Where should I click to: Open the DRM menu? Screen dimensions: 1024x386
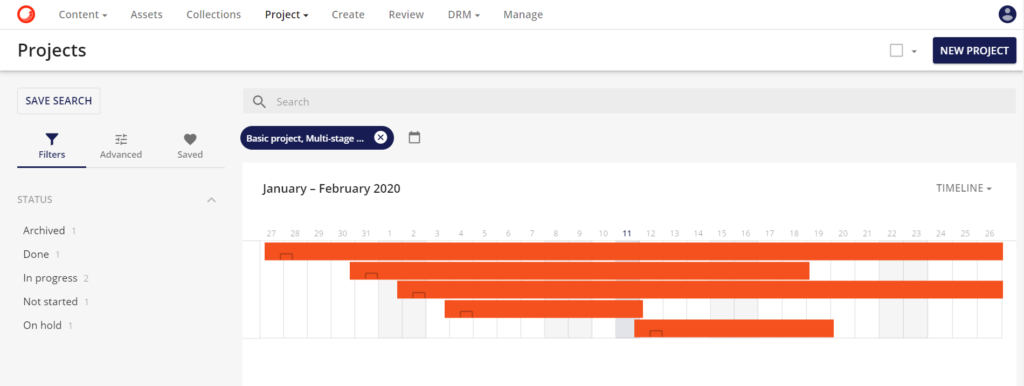coord(464,14)
